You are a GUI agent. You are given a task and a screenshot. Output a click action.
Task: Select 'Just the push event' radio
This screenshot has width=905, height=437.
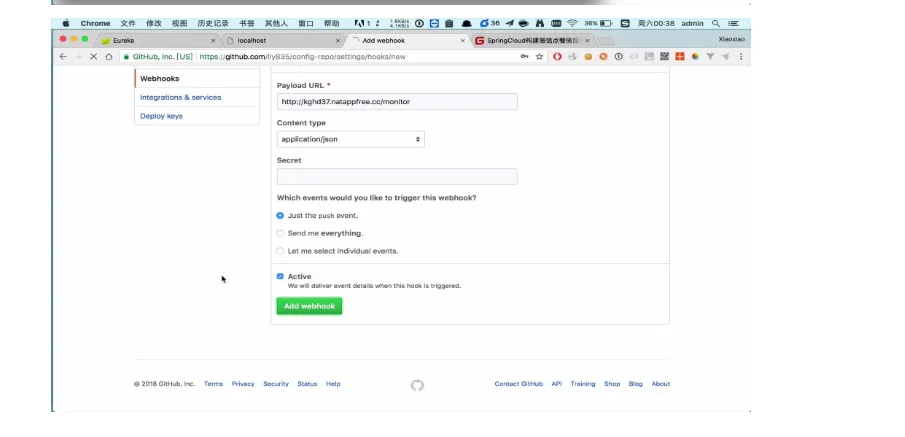coord(280,215)
